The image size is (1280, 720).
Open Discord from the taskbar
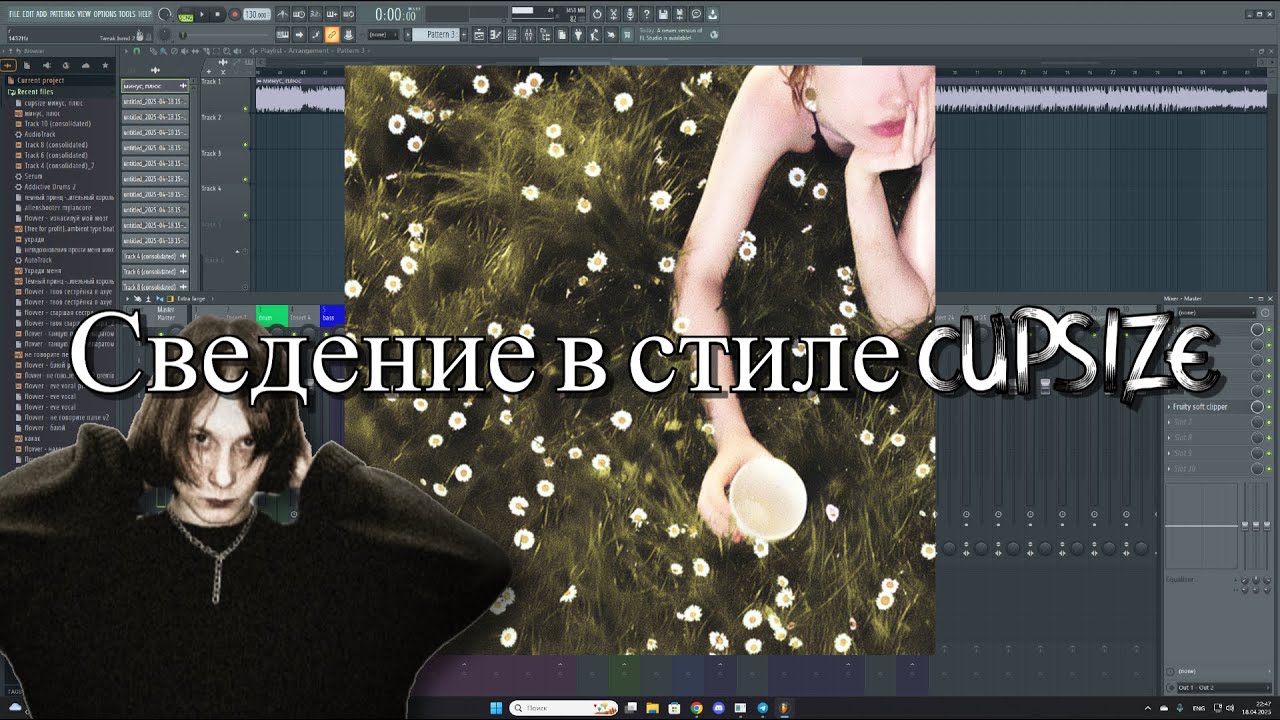718,708
